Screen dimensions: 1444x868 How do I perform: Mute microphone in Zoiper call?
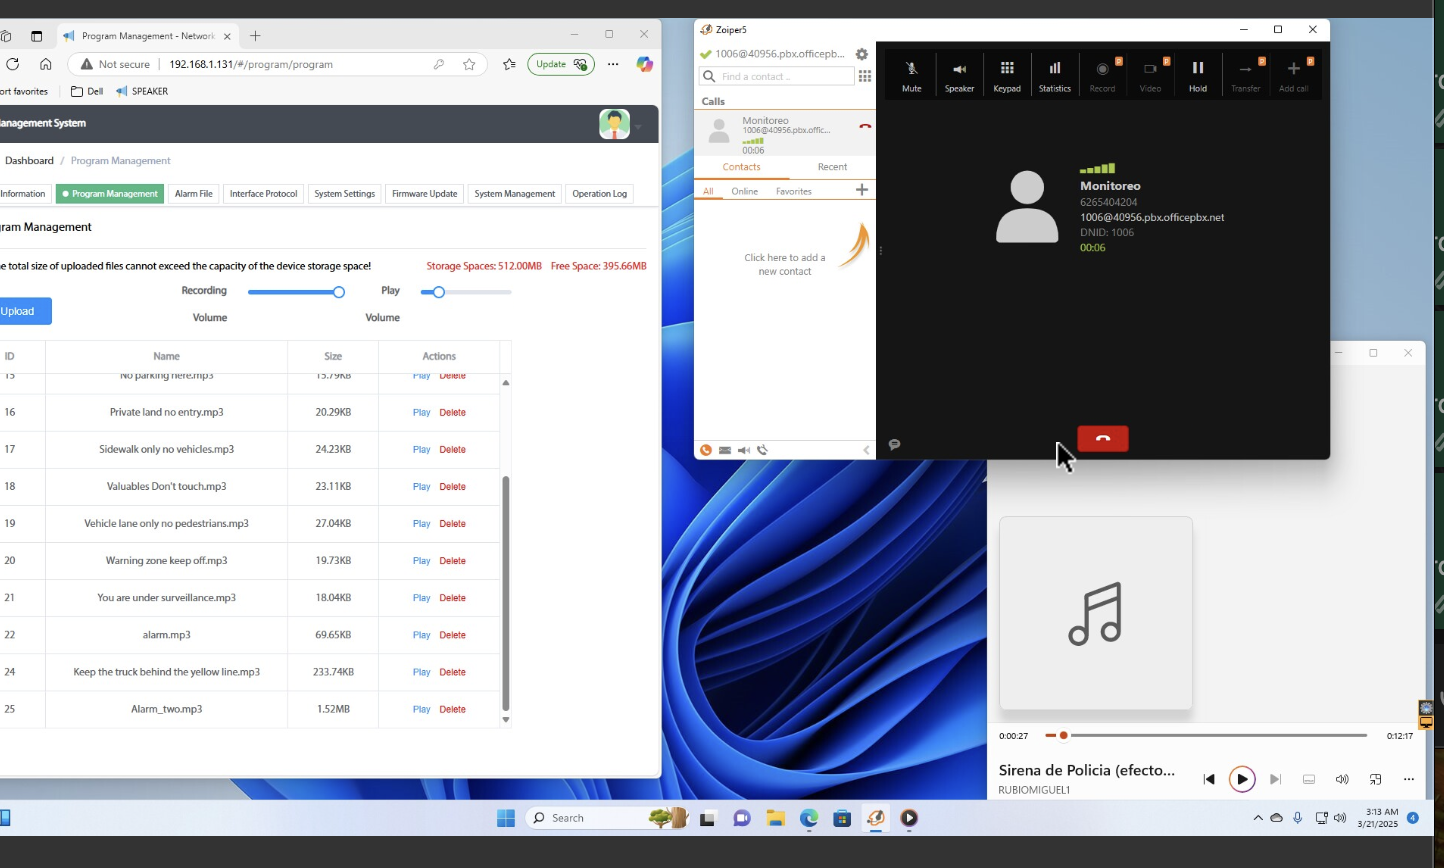pyautogui.click(x=911, y=75)
